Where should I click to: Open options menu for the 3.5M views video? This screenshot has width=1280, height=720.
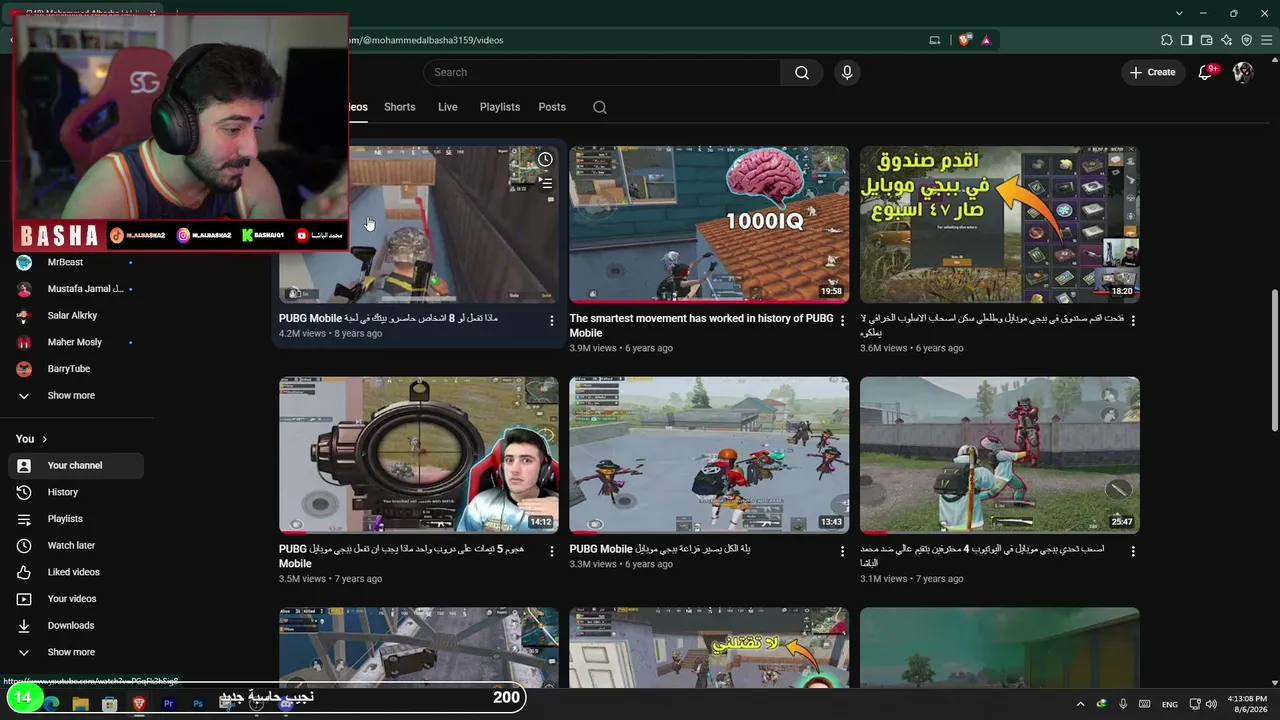pyautogui.click(x=551, y=551)
